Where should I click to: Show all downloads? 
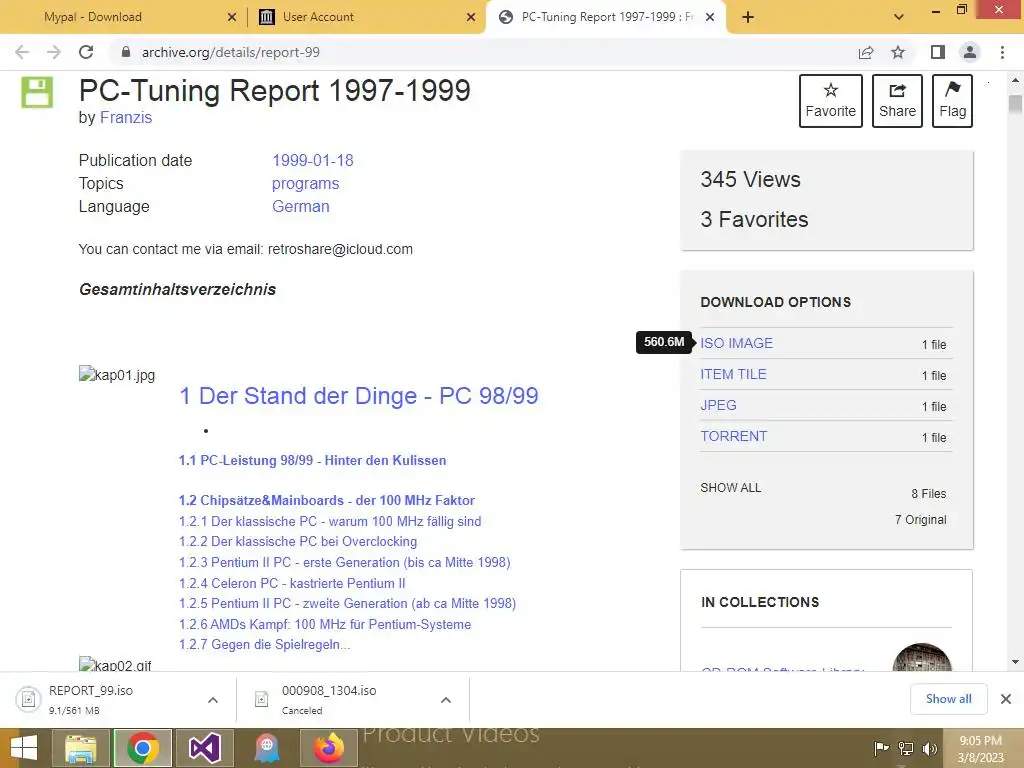pos(948,699)
